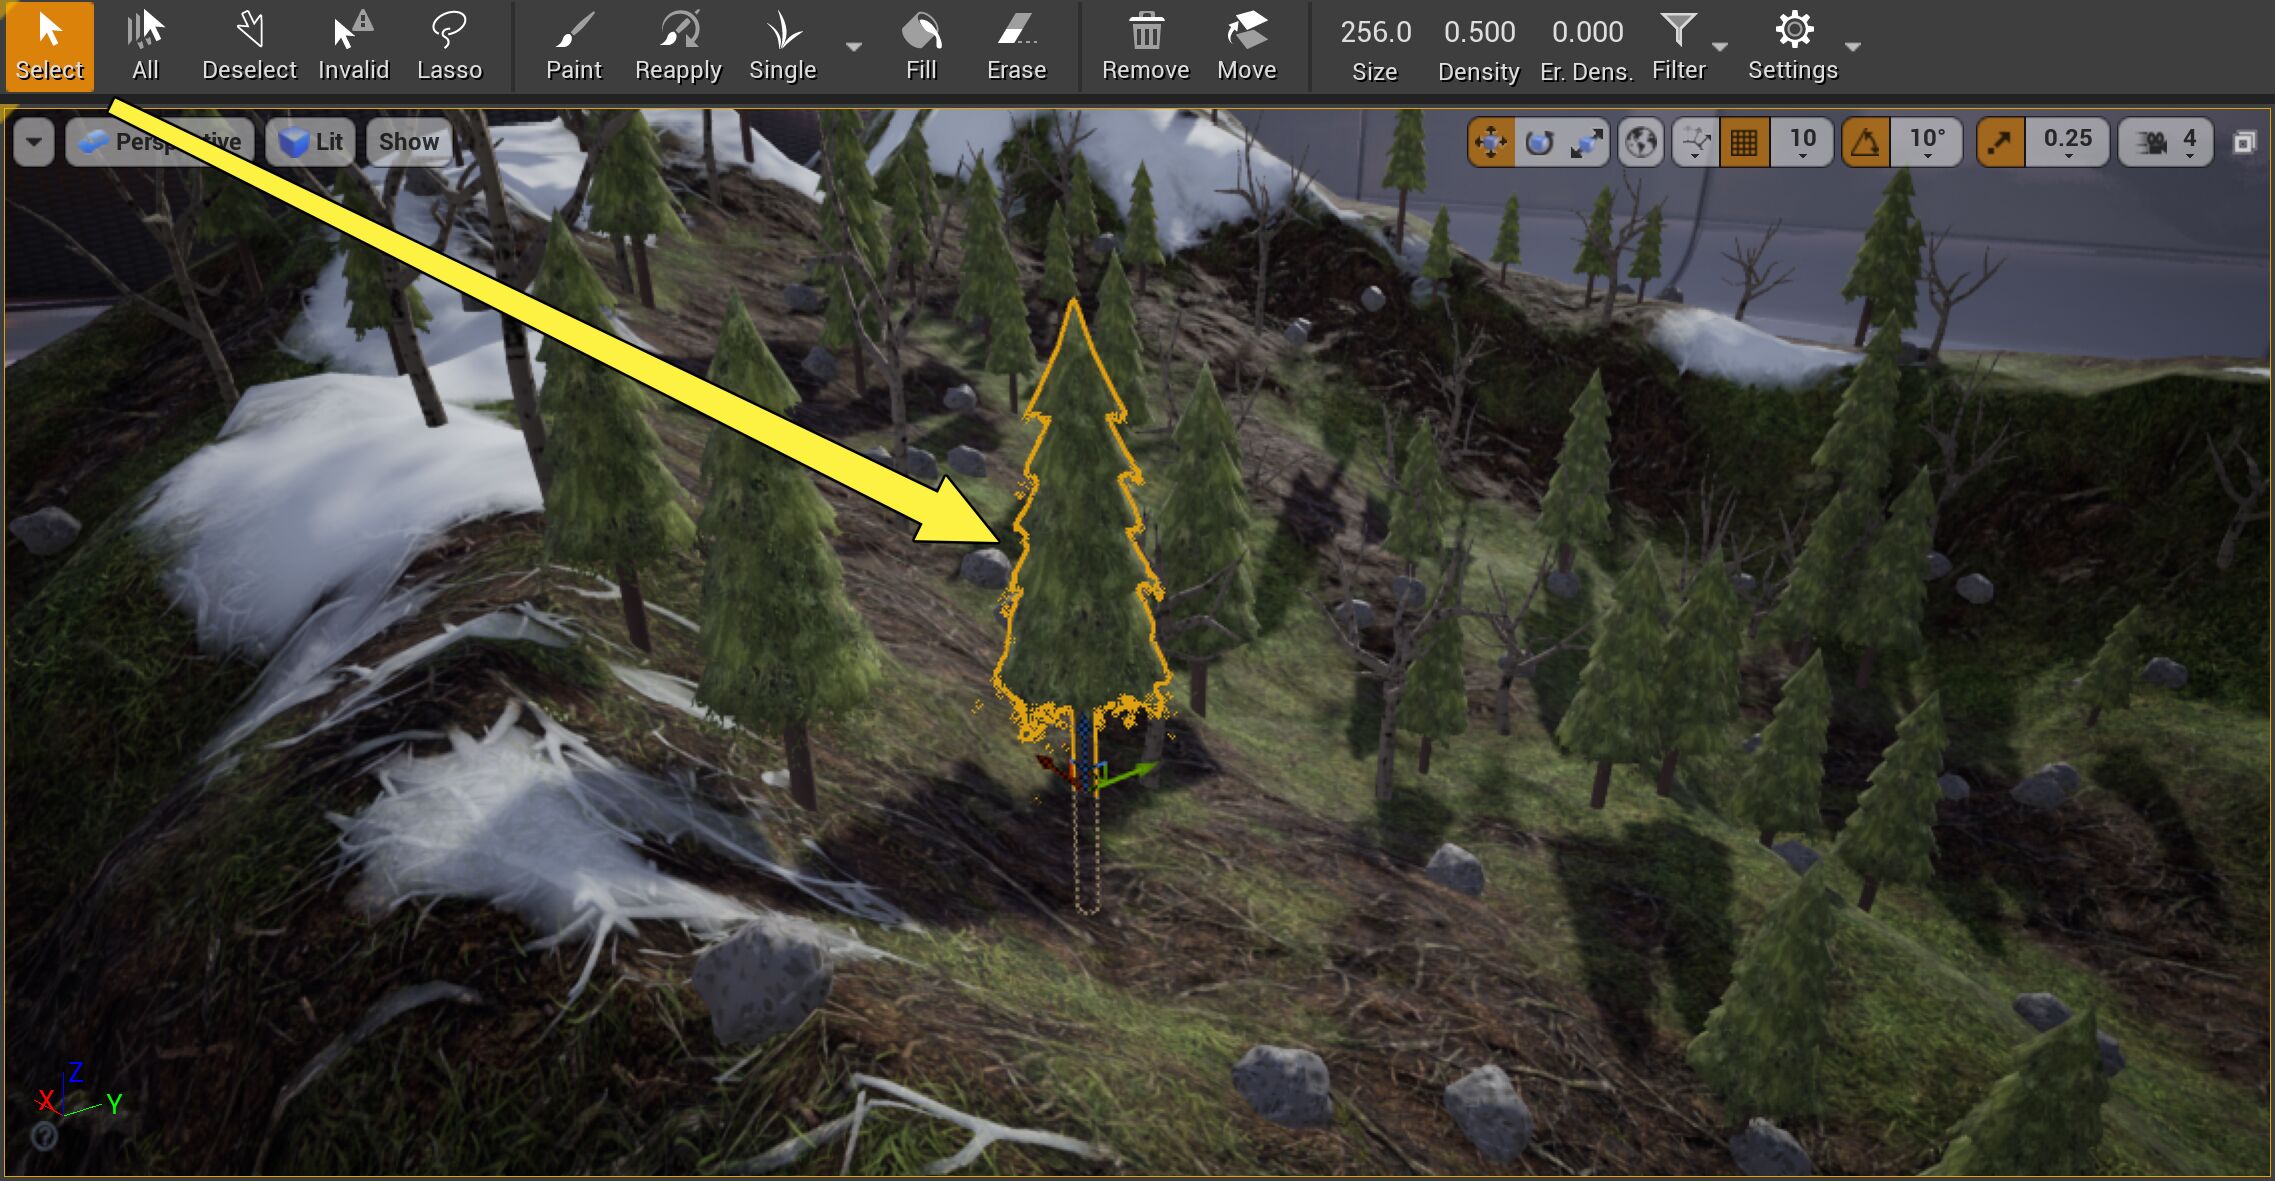Activate the Erase foliage tool
The height and width of the screenshot is (1181, 2275).
1015,45
